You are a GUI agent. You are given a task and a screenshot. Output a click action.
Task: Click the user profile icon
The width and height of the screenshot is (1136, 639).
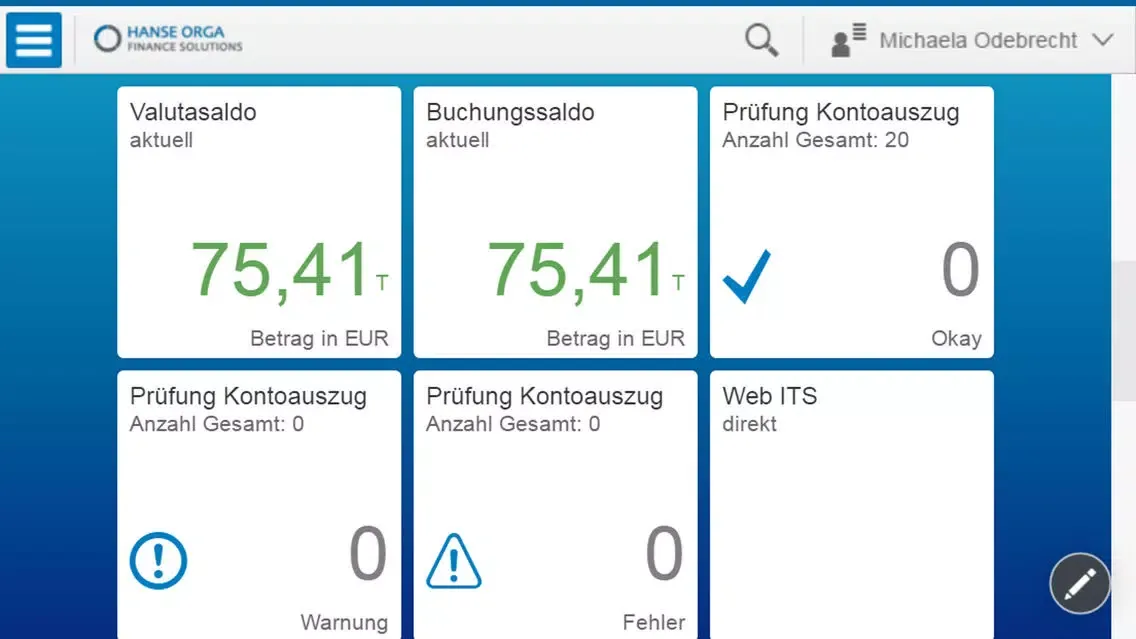[x=848, y=40]
